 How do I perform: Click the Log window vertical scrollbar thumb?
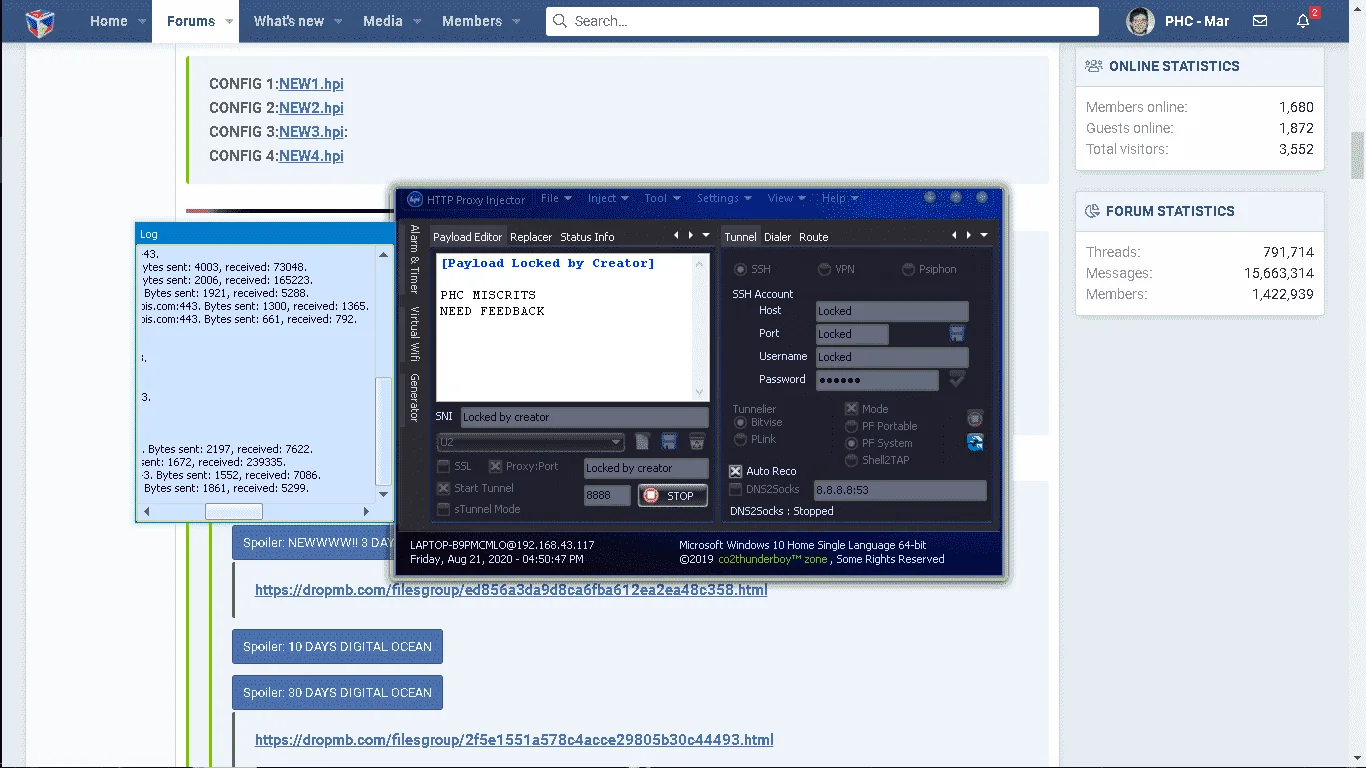pos(384,431)
